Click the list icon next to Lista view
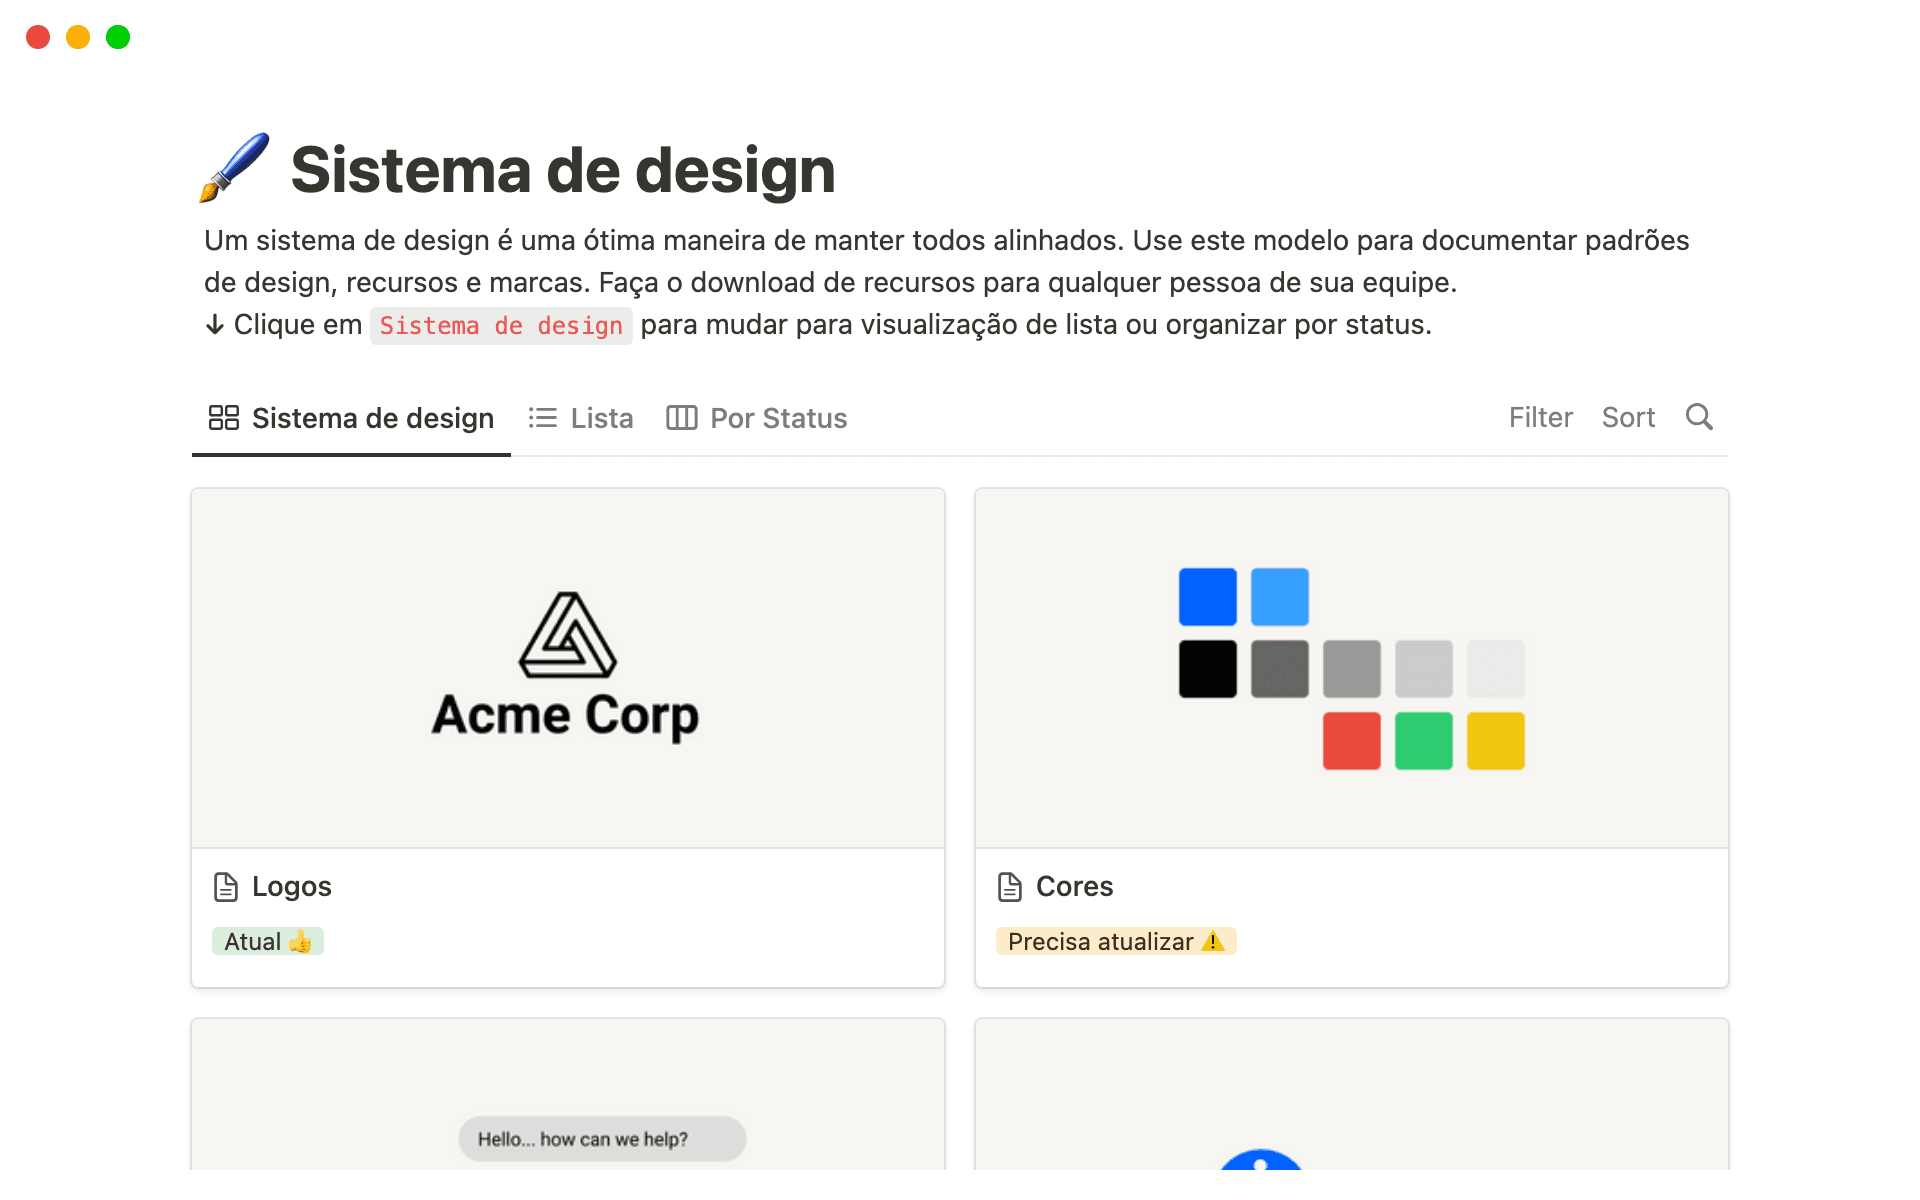The width and height of the screenshot is (1920, 1200). click(543, 418)
